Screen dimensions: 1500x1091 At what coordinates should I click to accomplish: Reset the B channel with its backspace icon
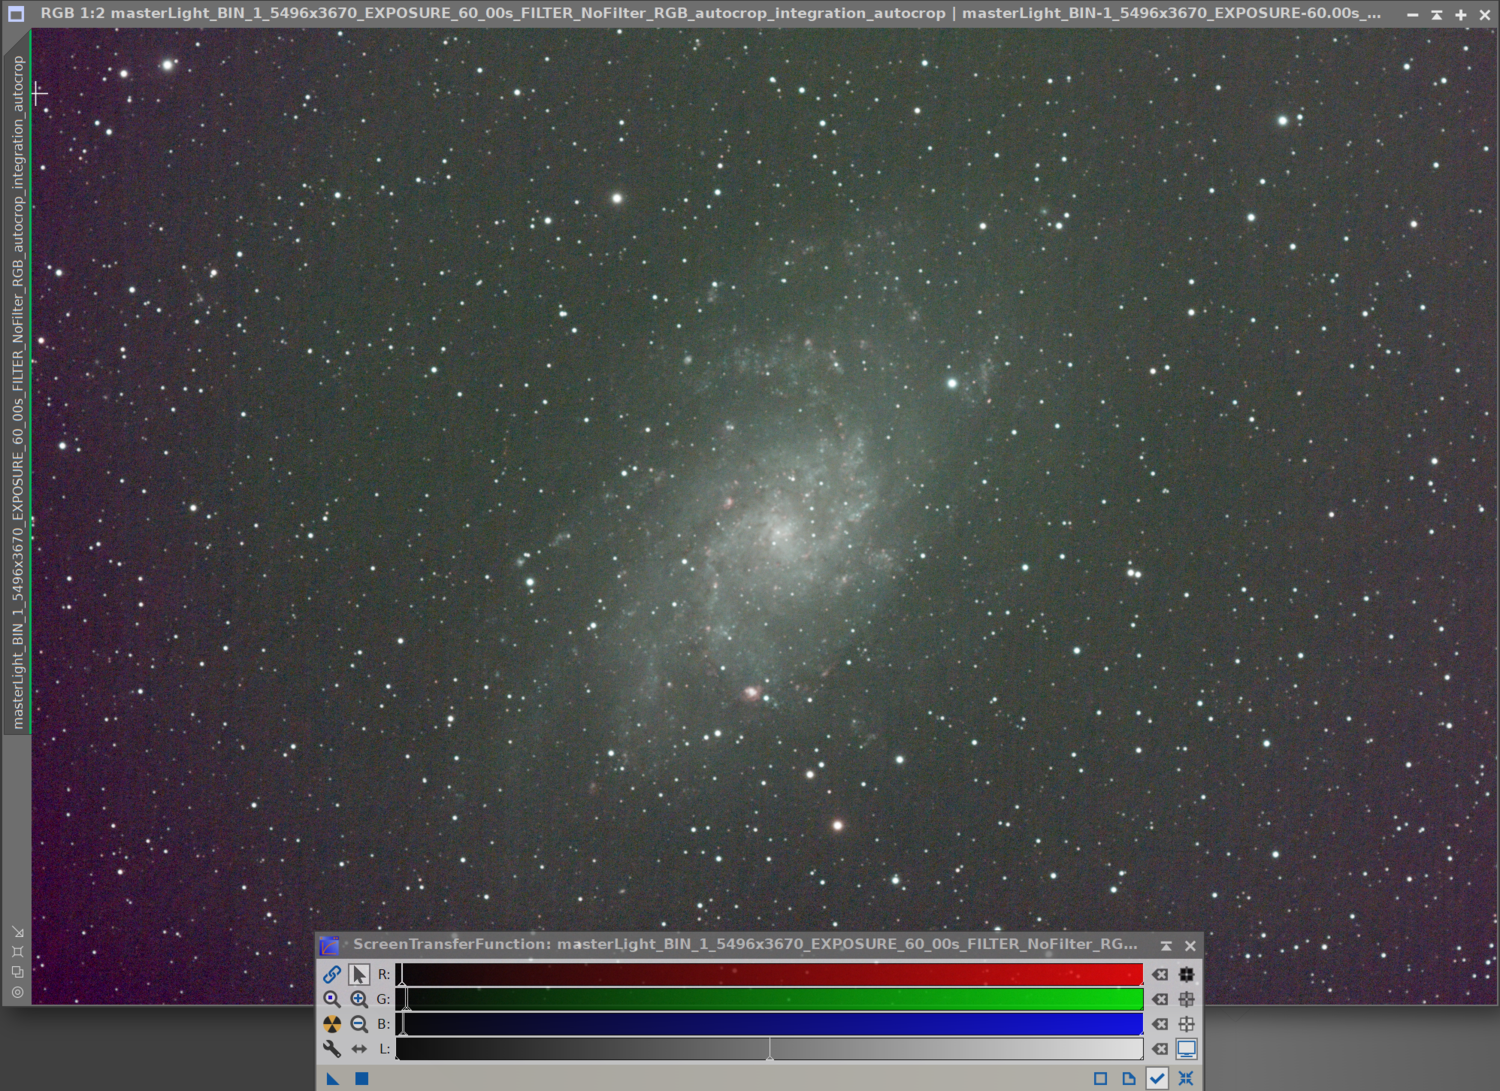pos(1160,1024)
